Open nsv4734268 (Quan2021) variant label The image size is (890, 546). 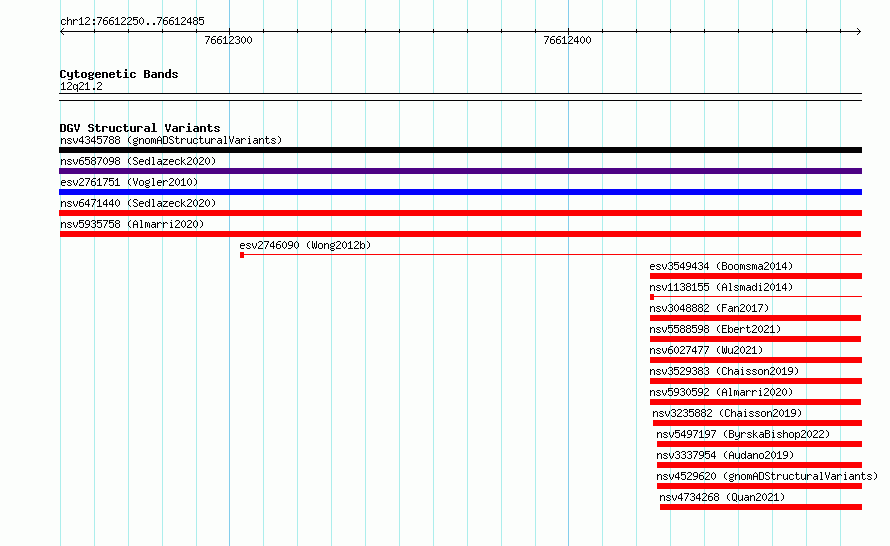point(722,497)
